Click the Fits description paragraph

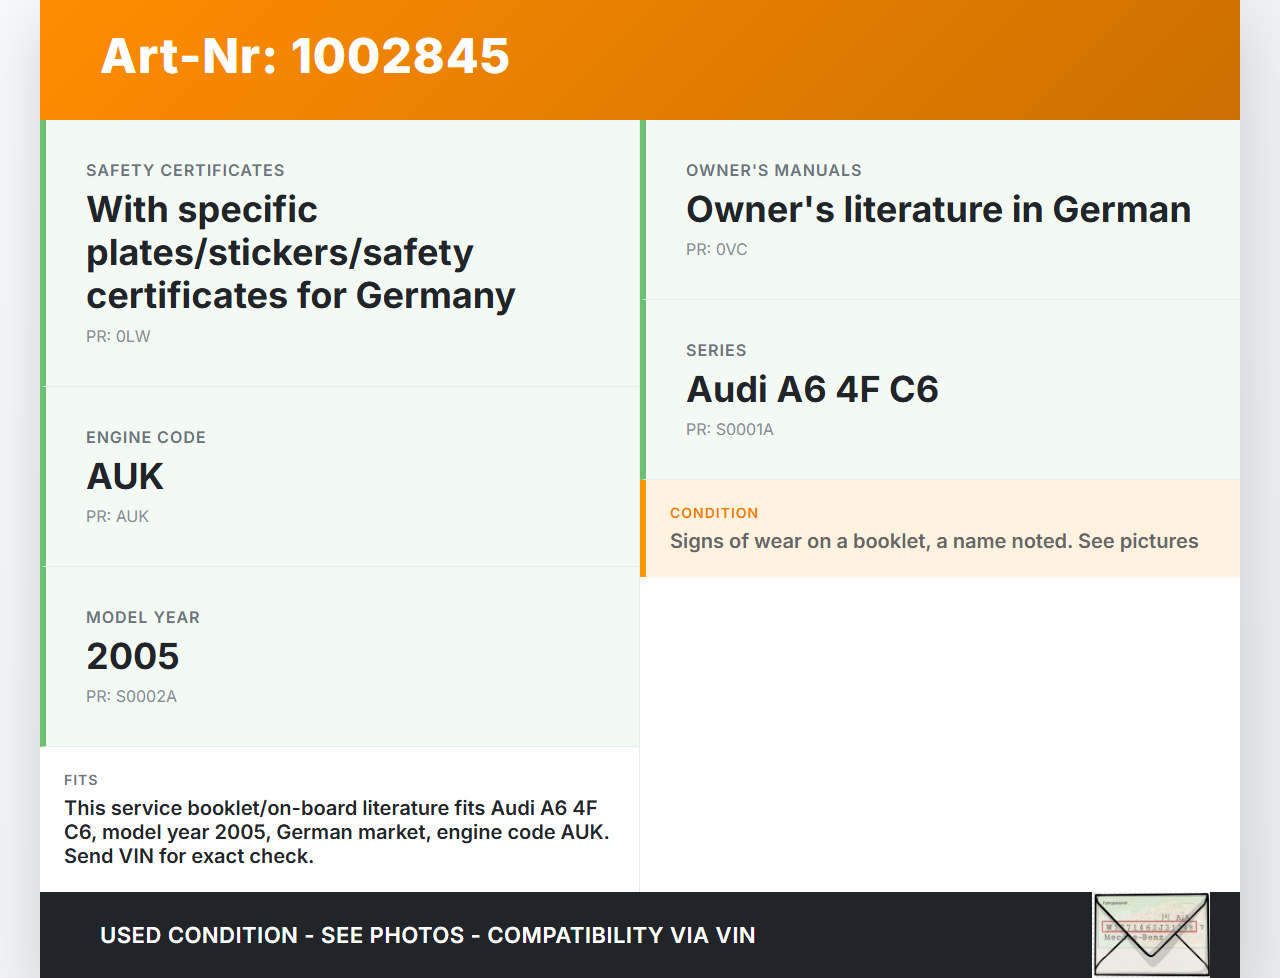pyautogui.click(x=336, y=832)
